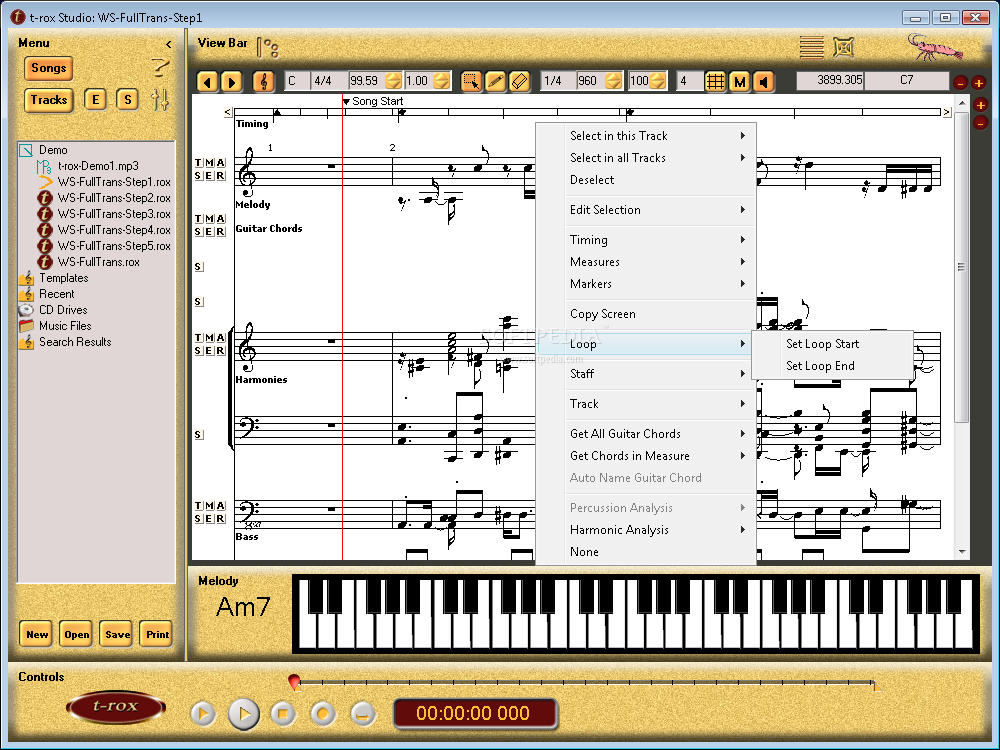The width and height of the screenshot is (1000, 750).
Task: Click the Save button
Action: 117,635
